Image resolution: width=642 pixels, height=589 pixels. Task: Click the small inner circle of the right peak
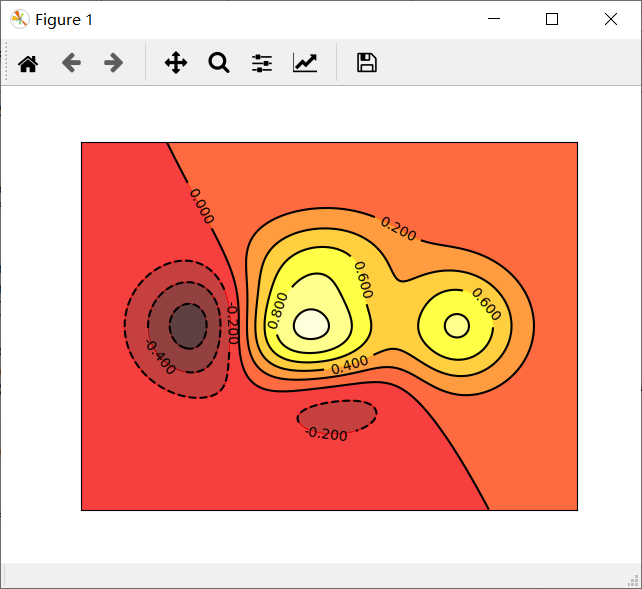coord(457,326)
